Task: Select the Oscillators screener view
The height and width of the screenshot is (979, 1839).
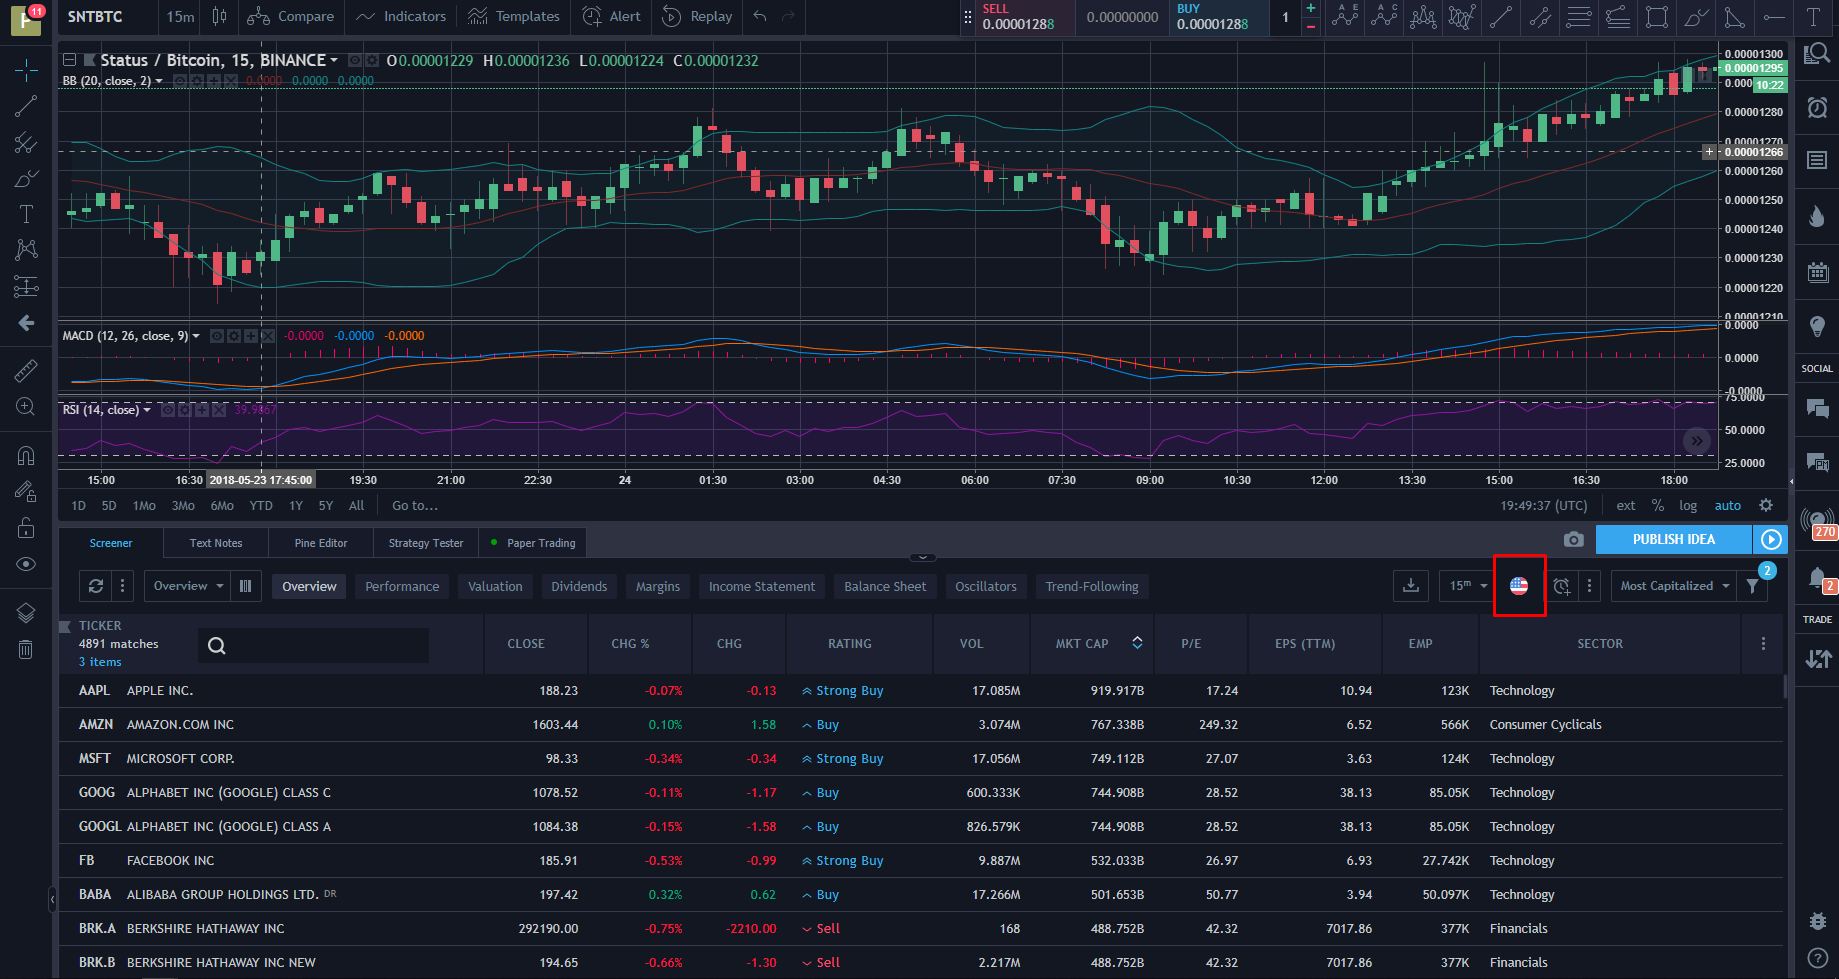Action: click(986, 587)
